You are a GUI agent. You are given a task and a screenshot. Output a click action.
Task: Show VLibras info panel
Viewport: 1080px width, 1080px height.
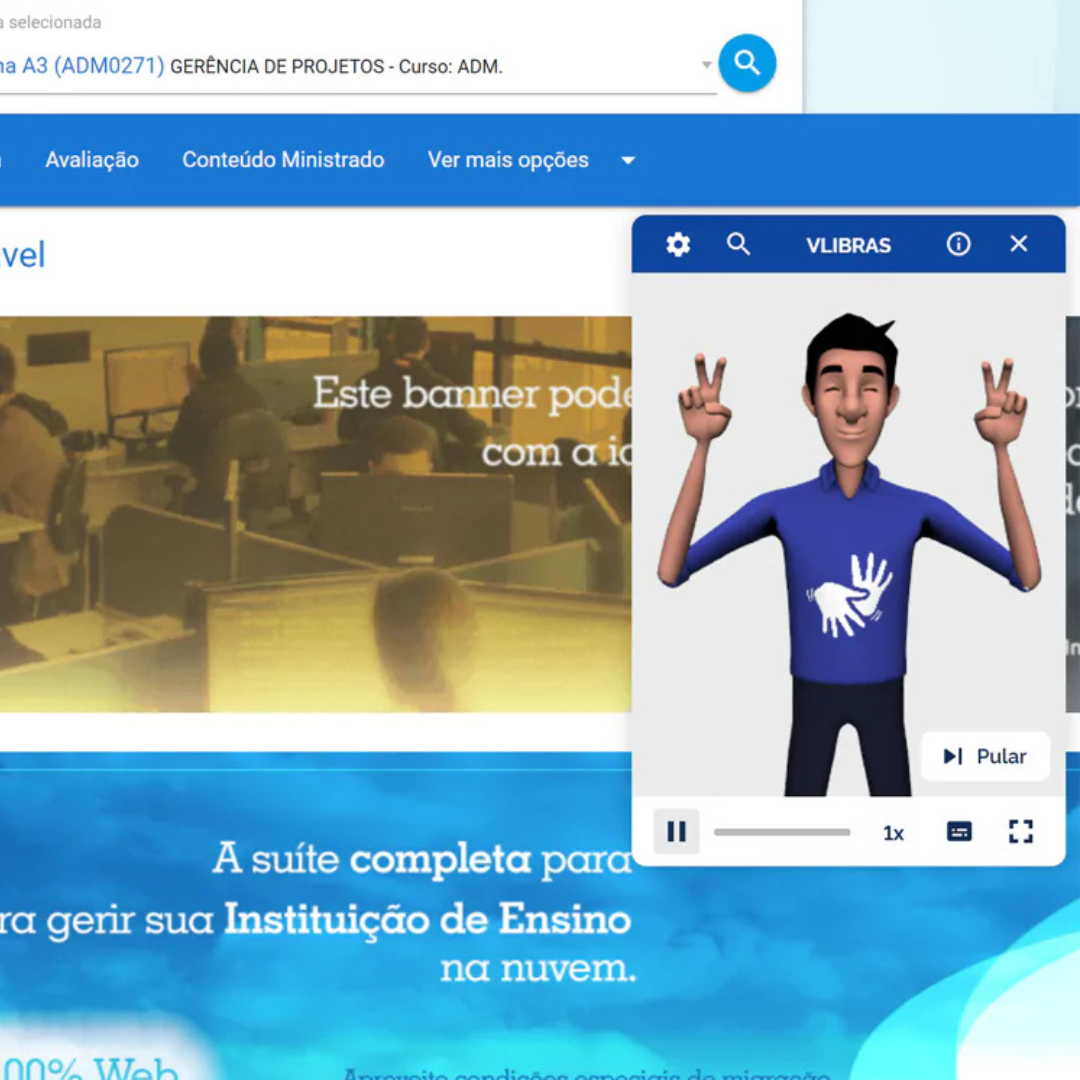coord(958,244)
